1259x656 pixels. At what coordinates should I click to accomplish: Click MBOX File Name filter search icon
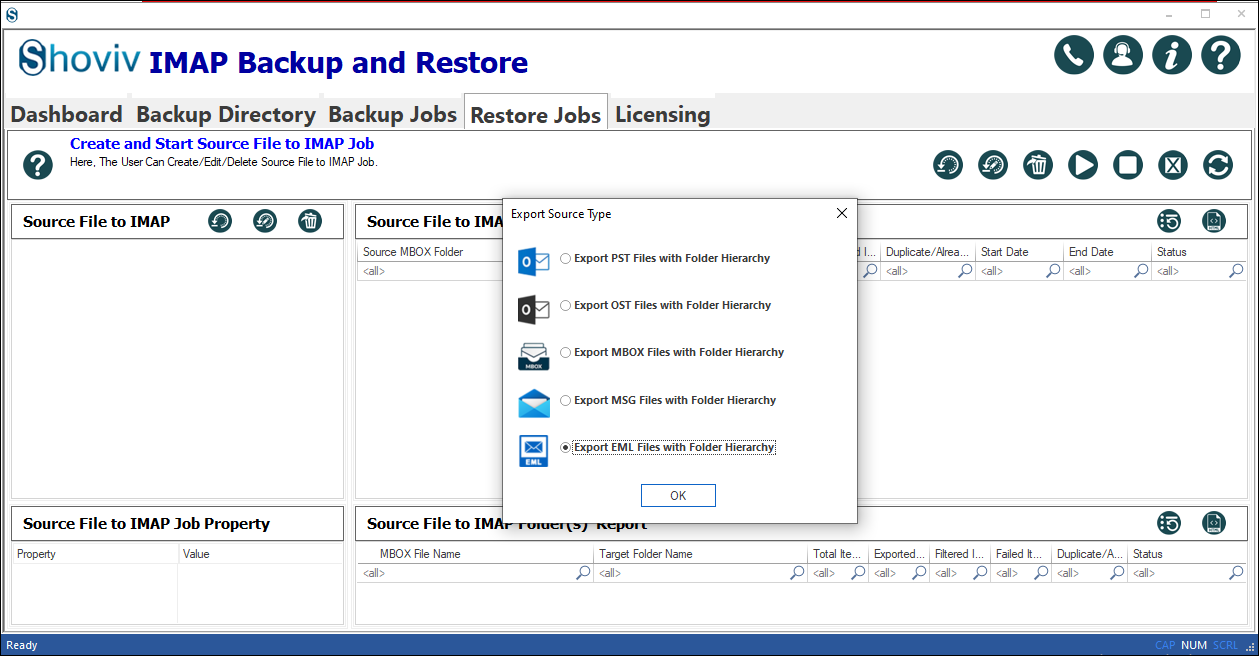pos(583,573)
